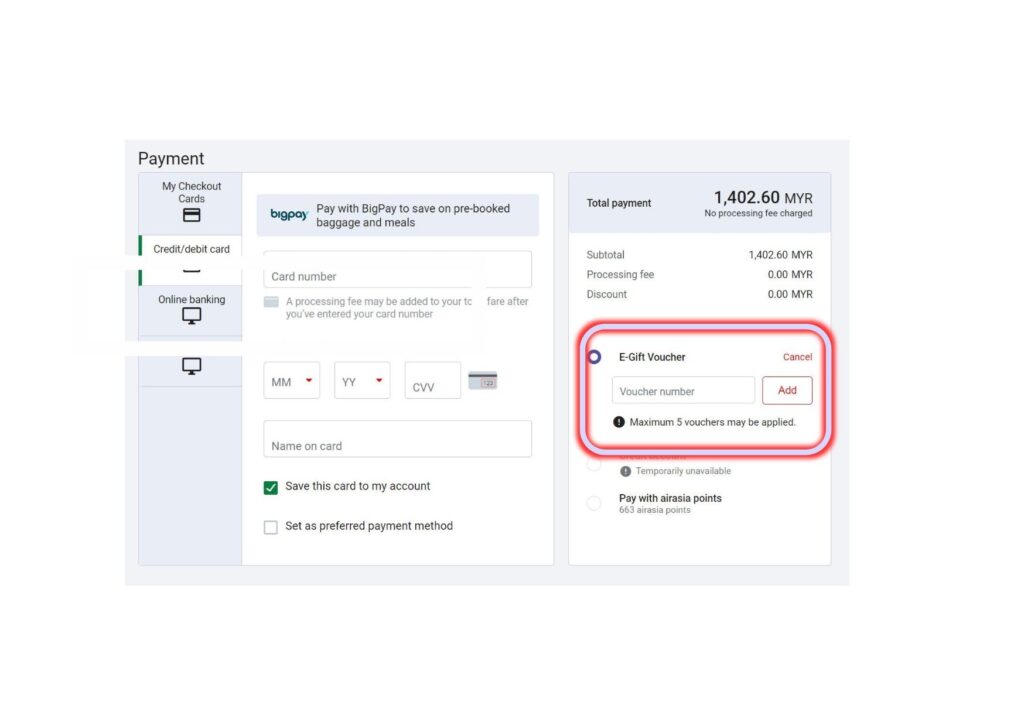
Task: Click the Temporarily unavailable text
Action: tap(683, 471)
